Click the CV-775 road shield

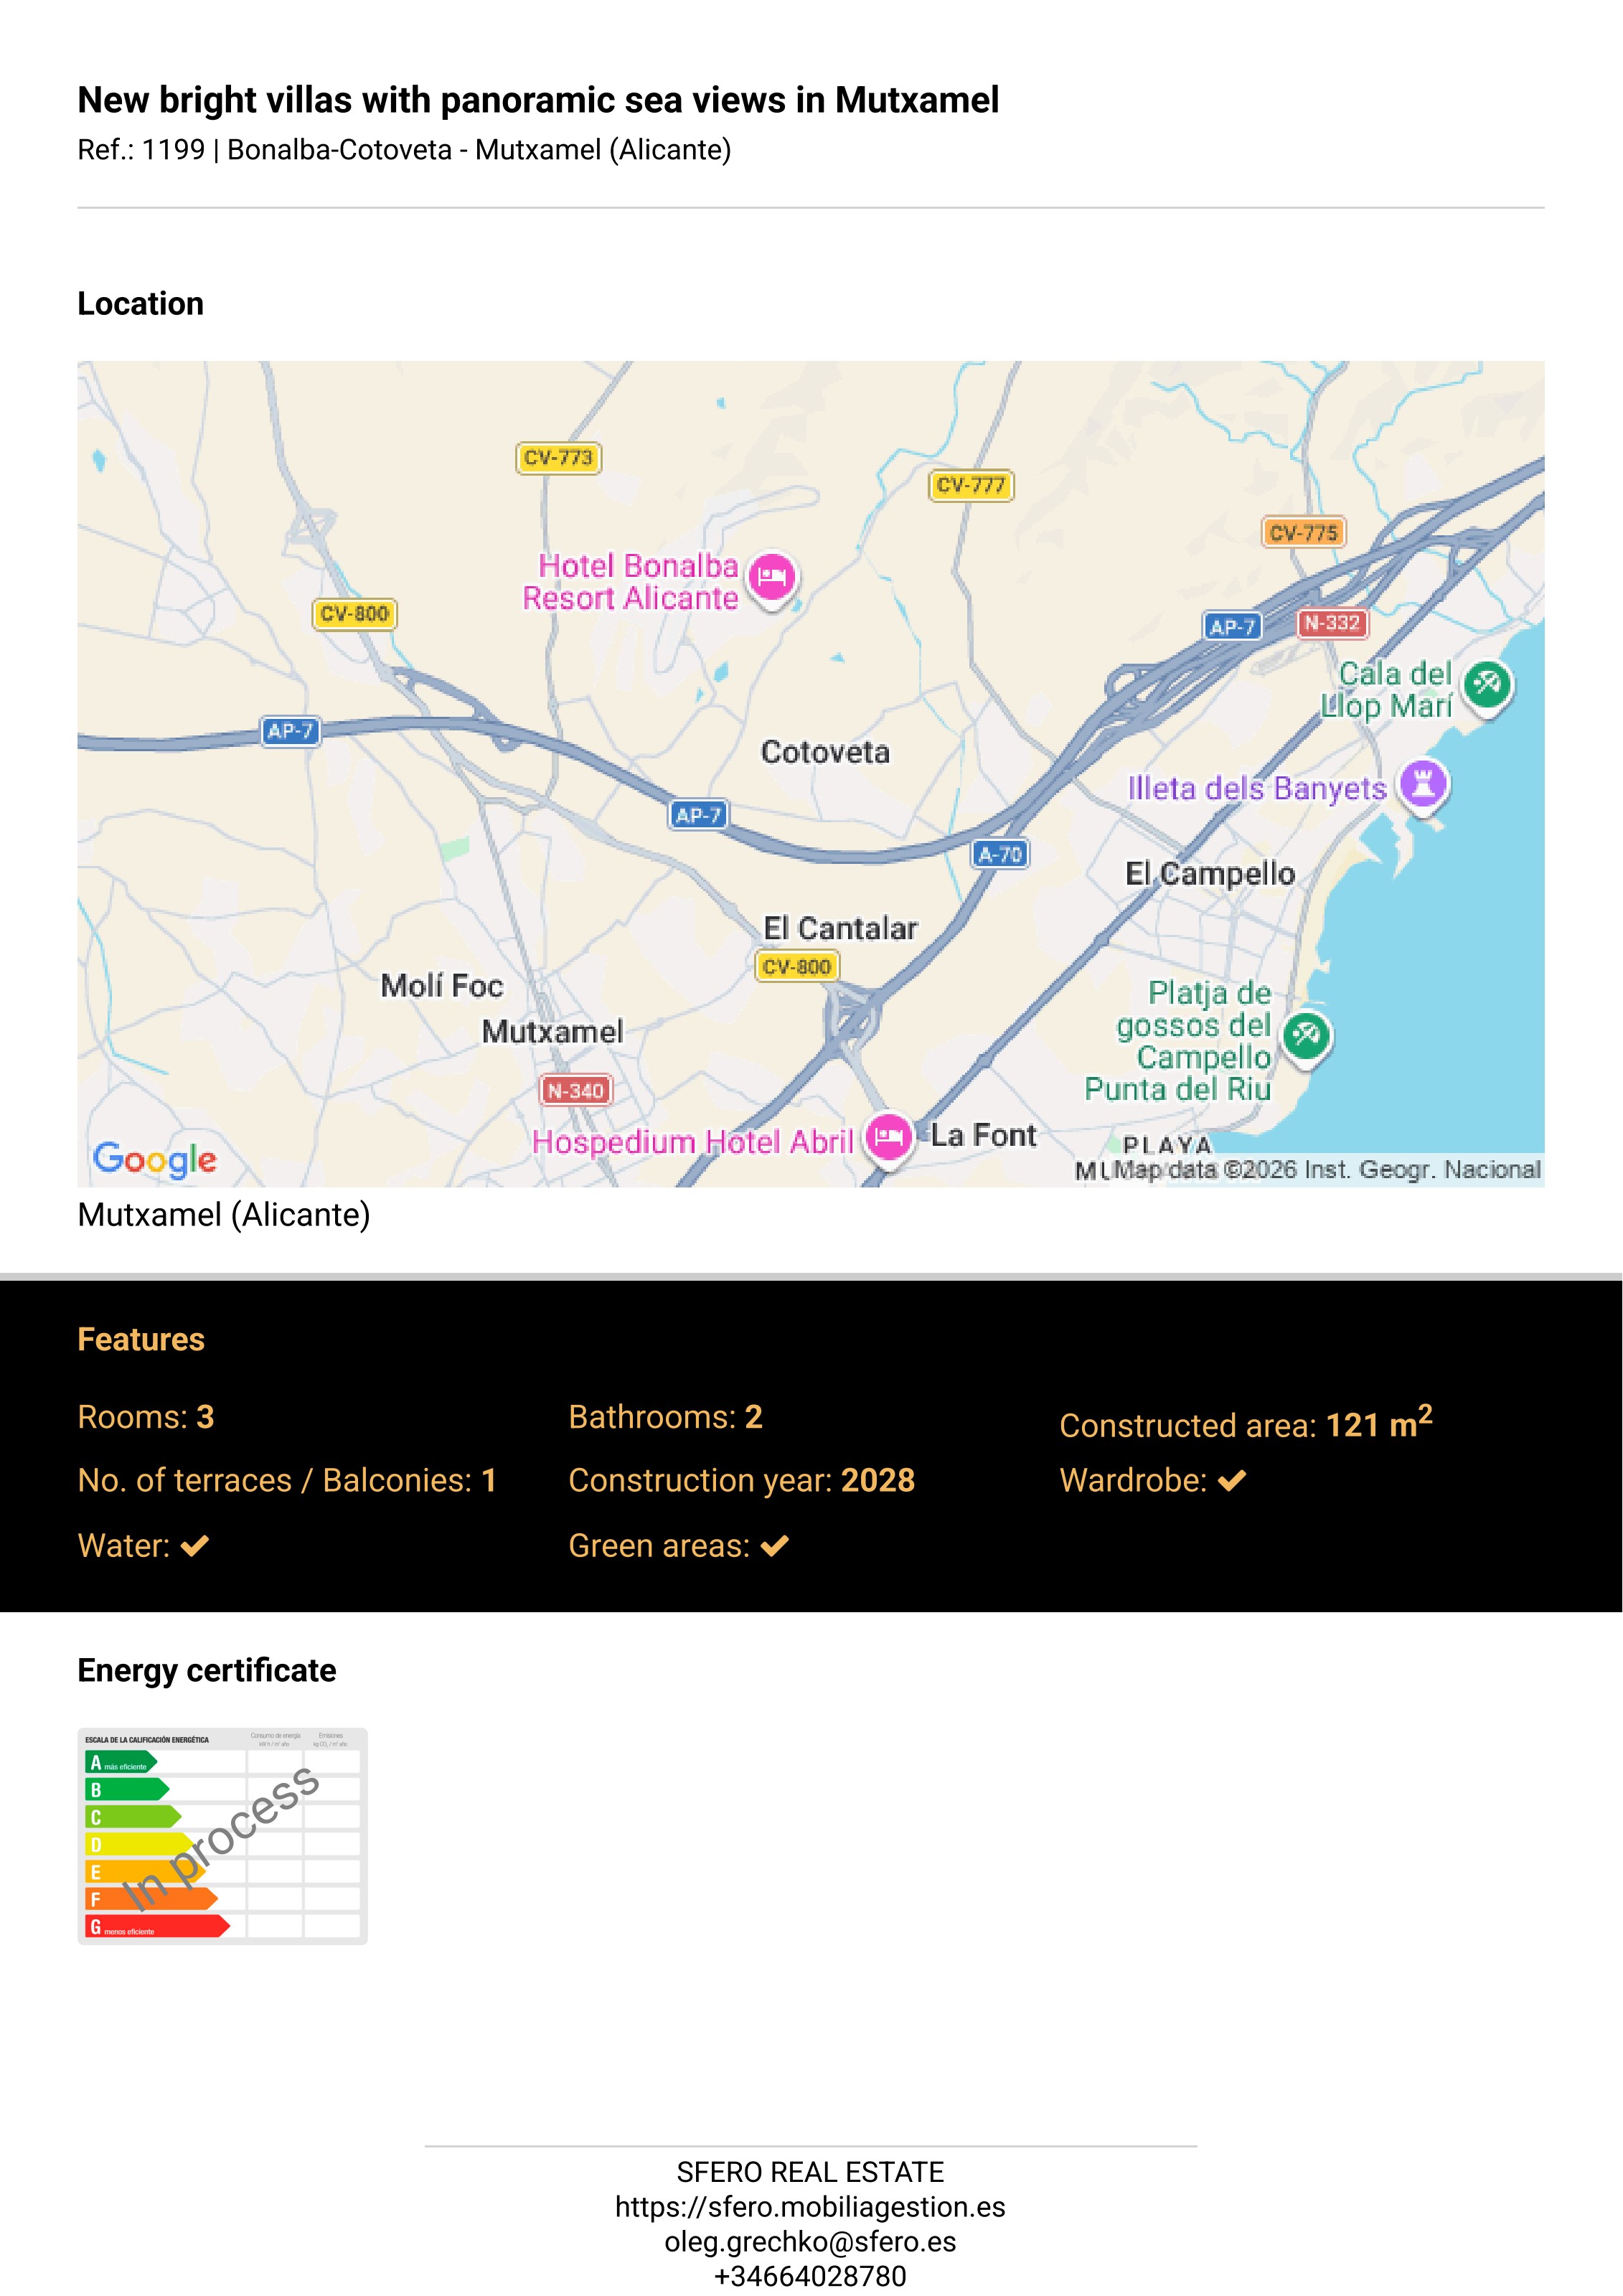1303,533
